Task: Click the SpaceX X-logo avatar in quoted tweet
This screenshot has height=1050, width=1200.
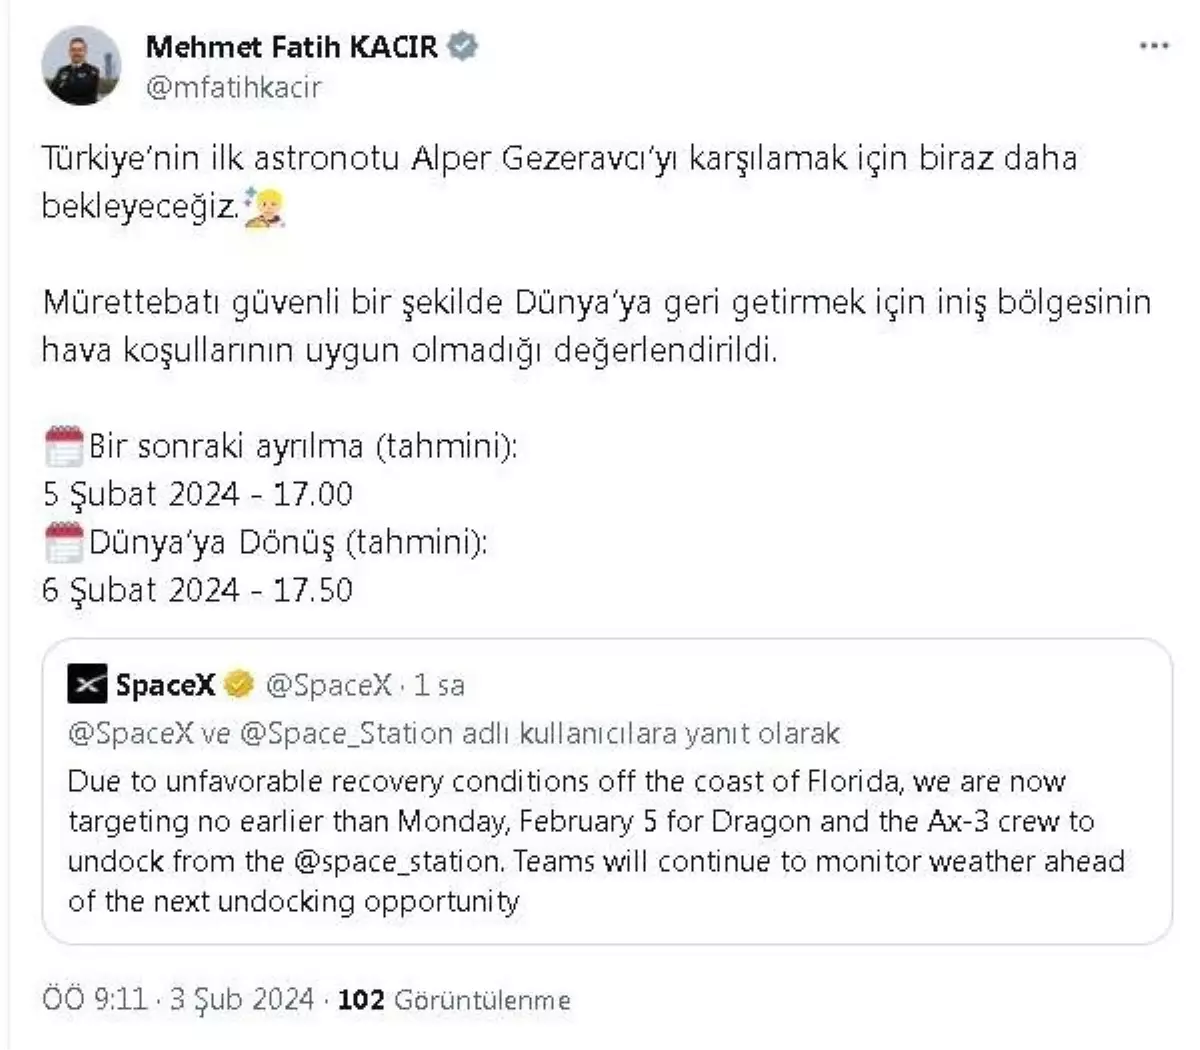Action: coord(89,686)
